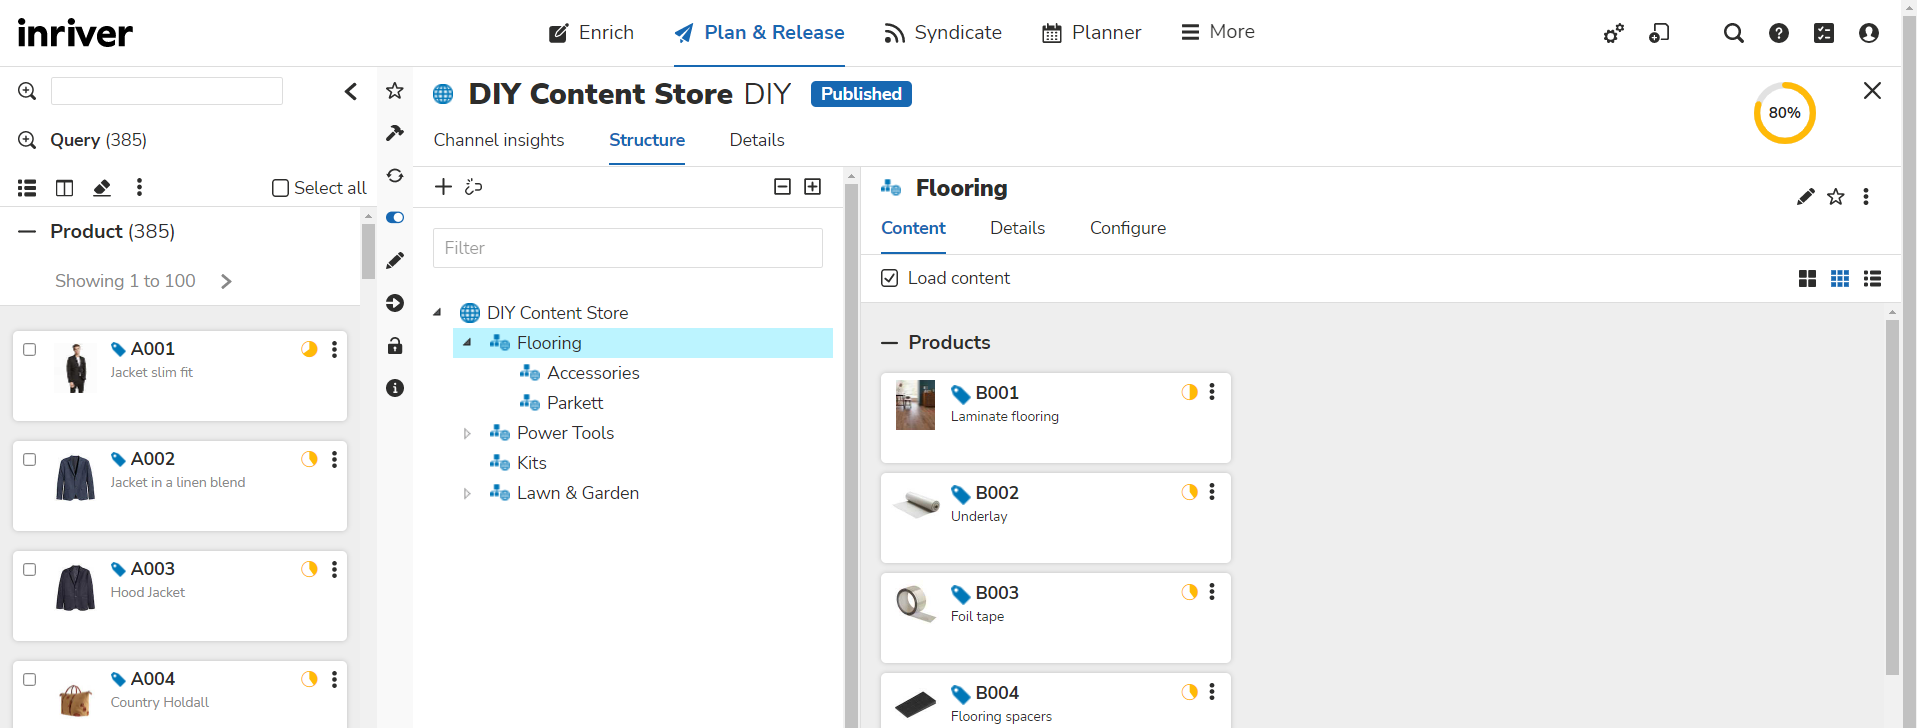Go to next page of results arrow
This screenshot has width=1917, height=728.
pos(226,282)
